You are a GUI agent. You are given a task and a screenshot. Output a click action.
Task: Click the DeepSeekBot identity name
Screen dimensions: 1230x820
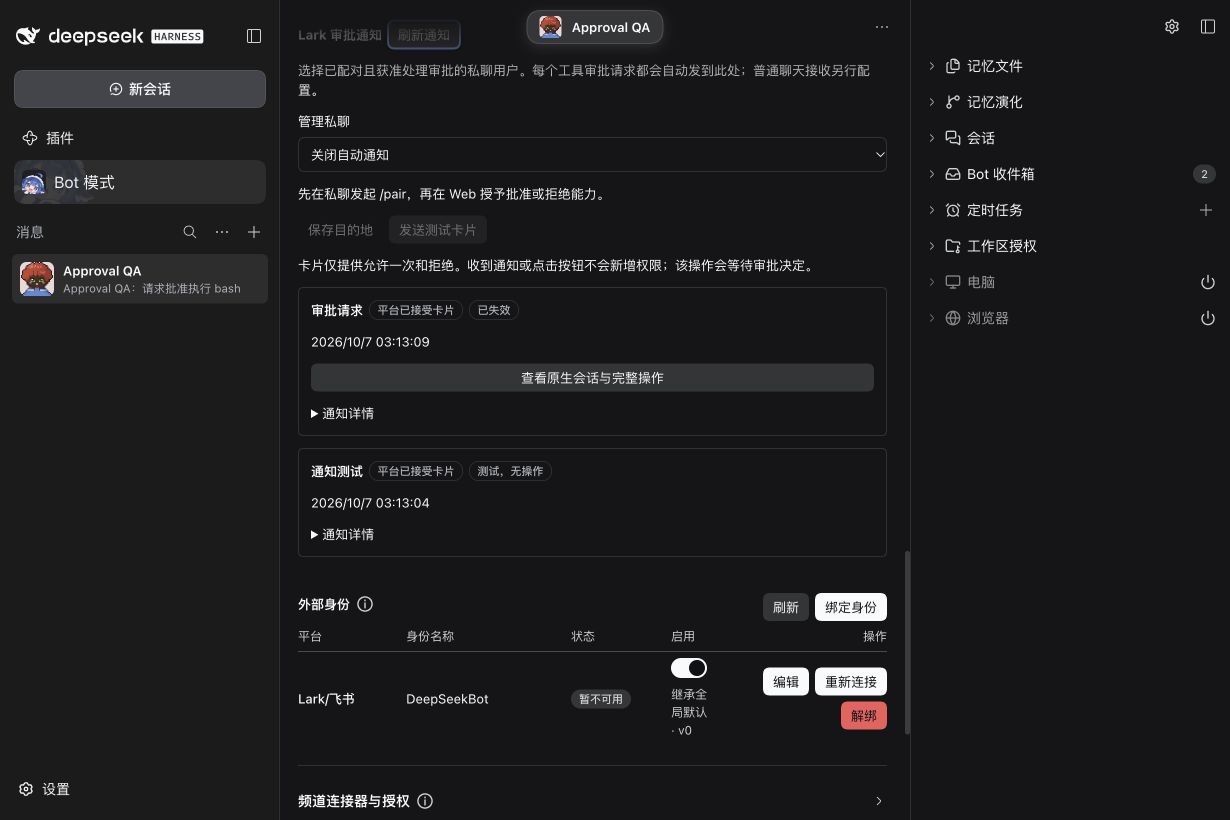tap(447, 699)
